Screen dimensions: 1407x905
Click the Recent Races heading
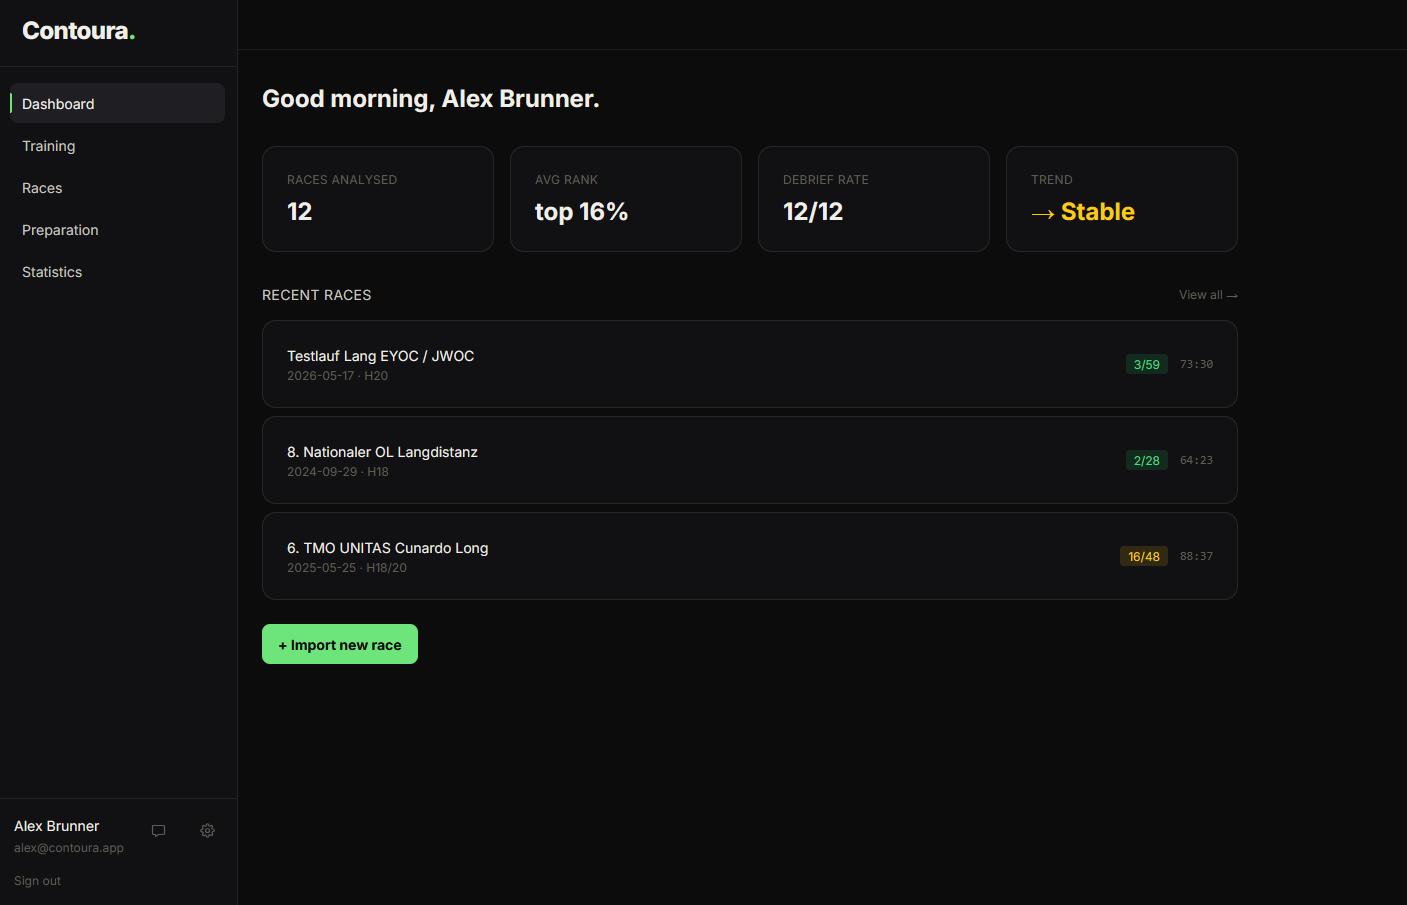(317, 295)
